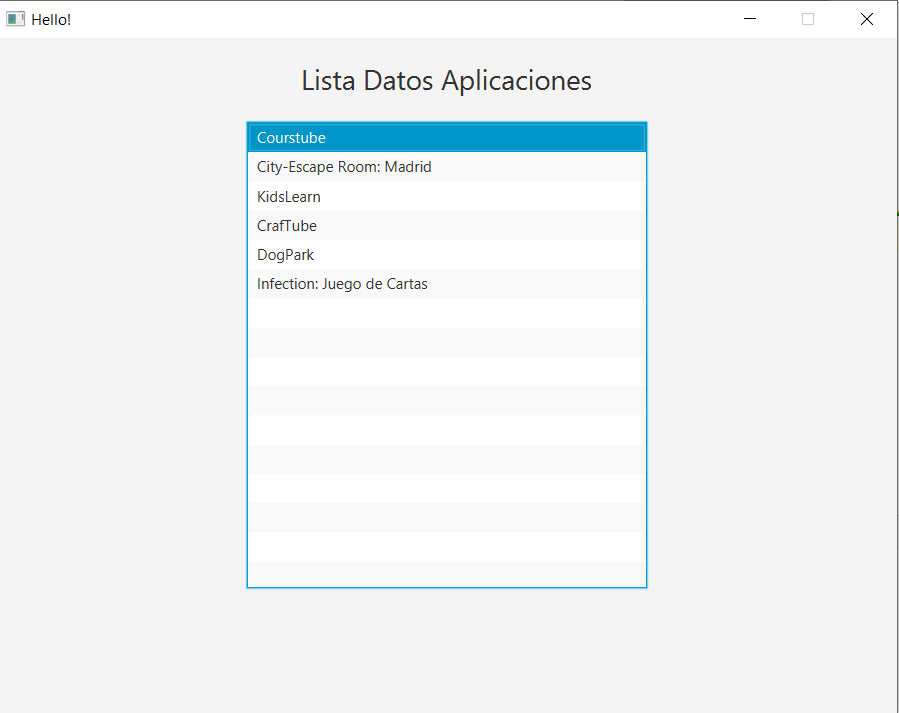Click the list view's bottom border area
The width and height of the screenshot is (899, 713).
pyautogui.click(x=446, y=586)
